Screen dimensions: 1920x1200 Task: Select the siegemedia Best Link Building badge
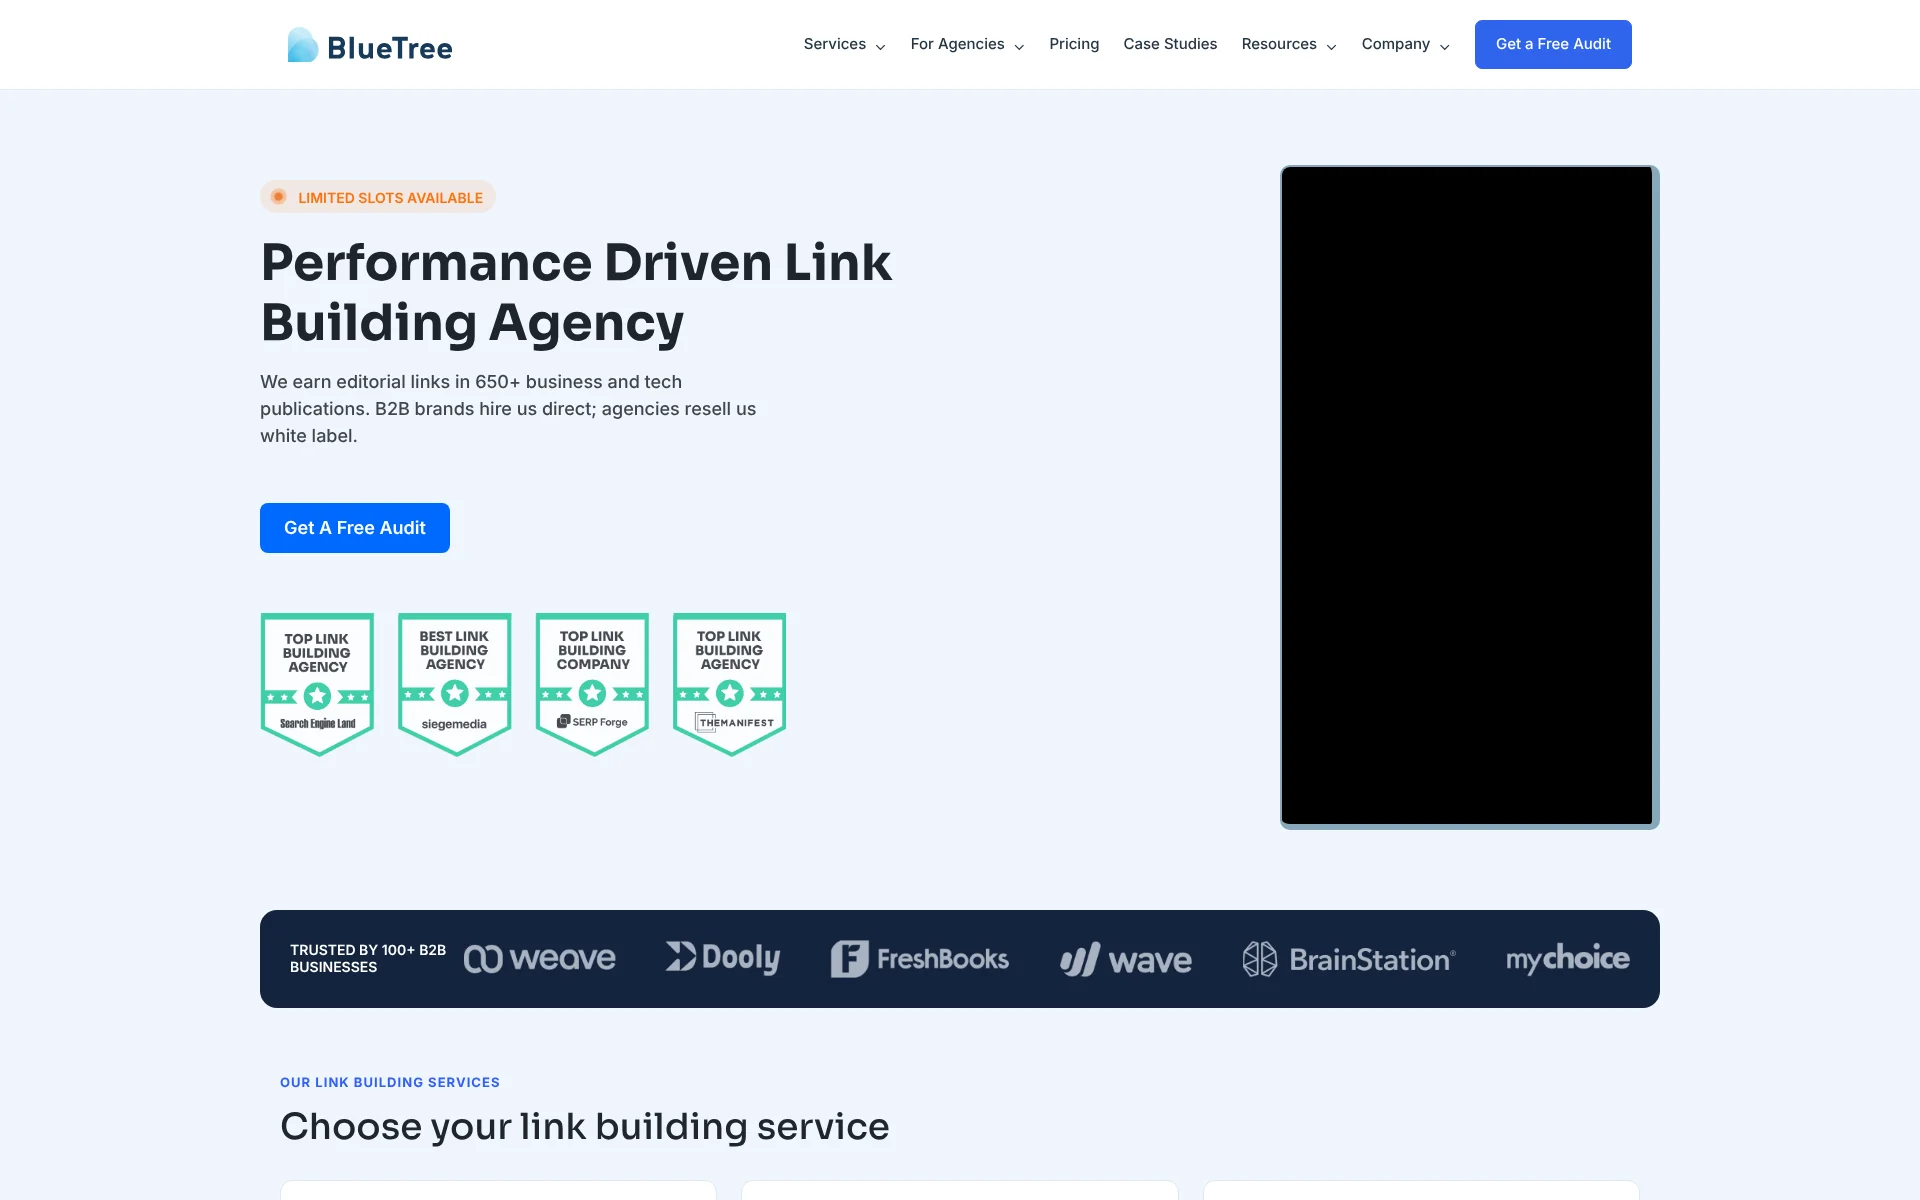click(455, 684)
